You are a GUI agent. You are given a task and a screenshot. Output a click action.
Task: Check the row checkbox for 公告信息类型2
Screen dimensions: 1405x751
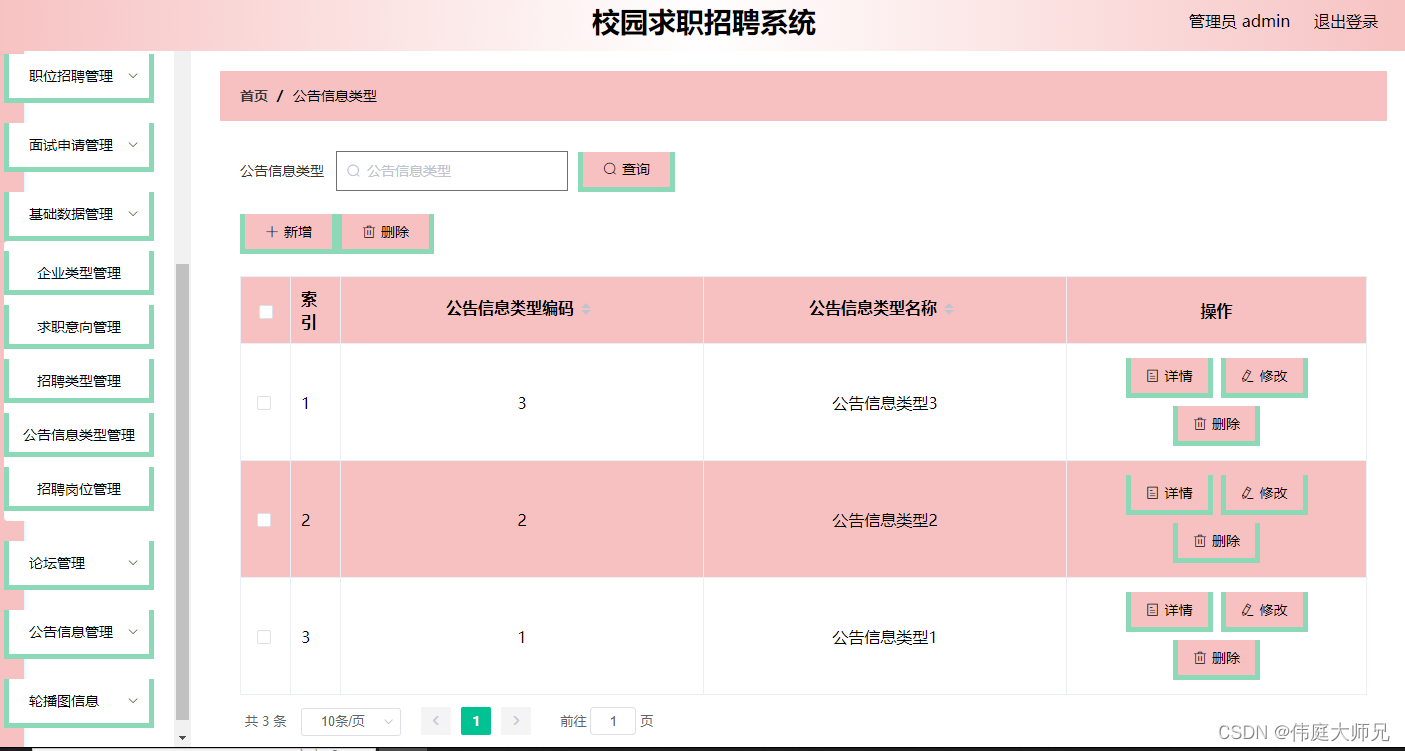[x=264, y=520]
